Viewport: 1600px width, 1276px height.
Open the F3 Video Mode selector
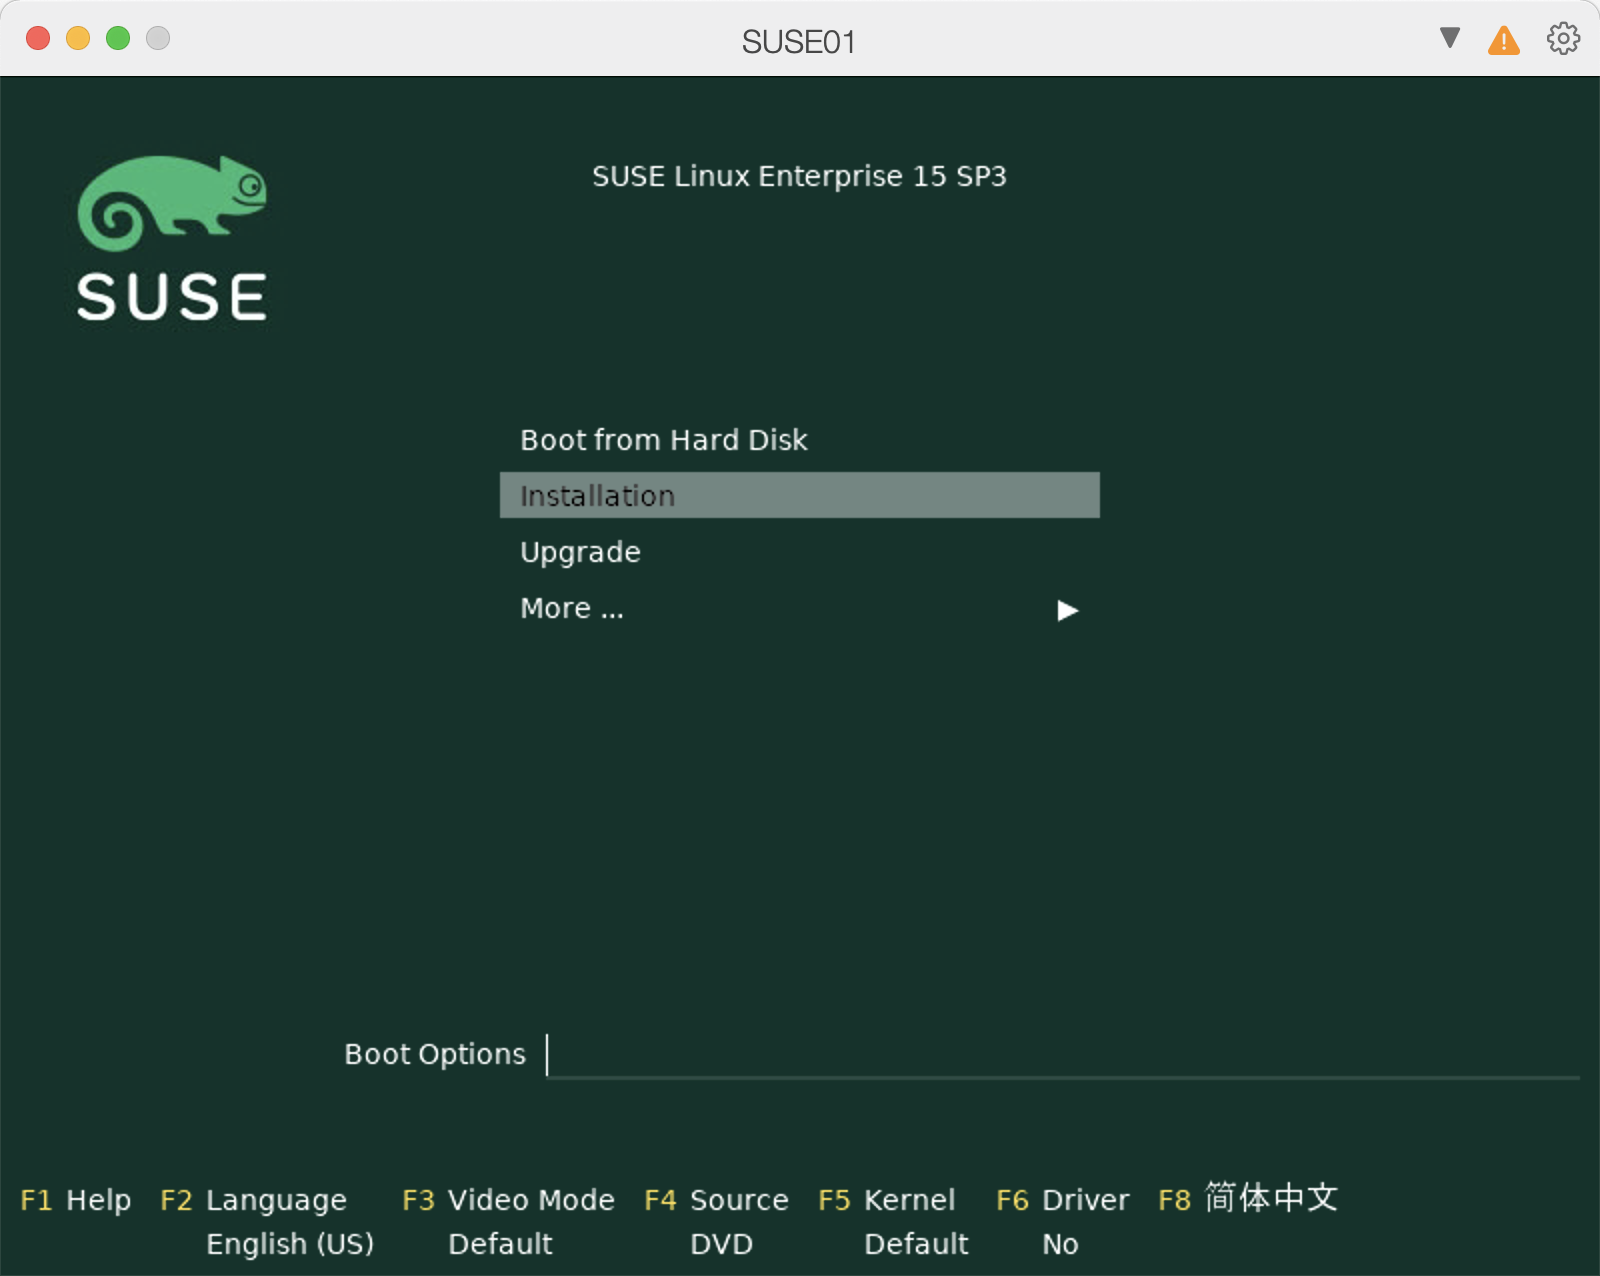click(x=508, y=1200)
